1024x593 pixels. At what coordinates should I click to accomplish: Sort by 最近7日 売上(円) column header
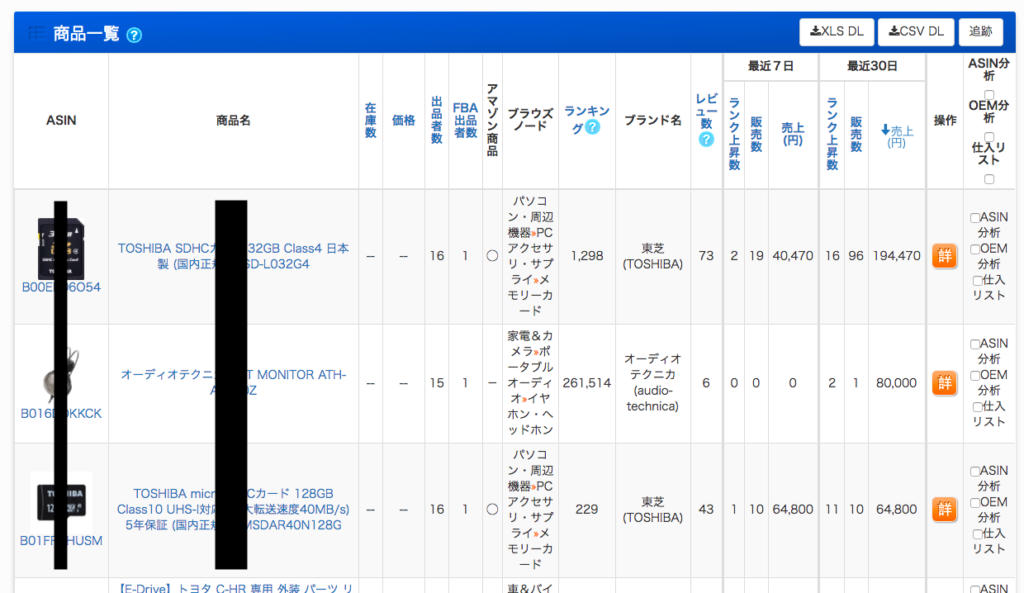point(792,134)
